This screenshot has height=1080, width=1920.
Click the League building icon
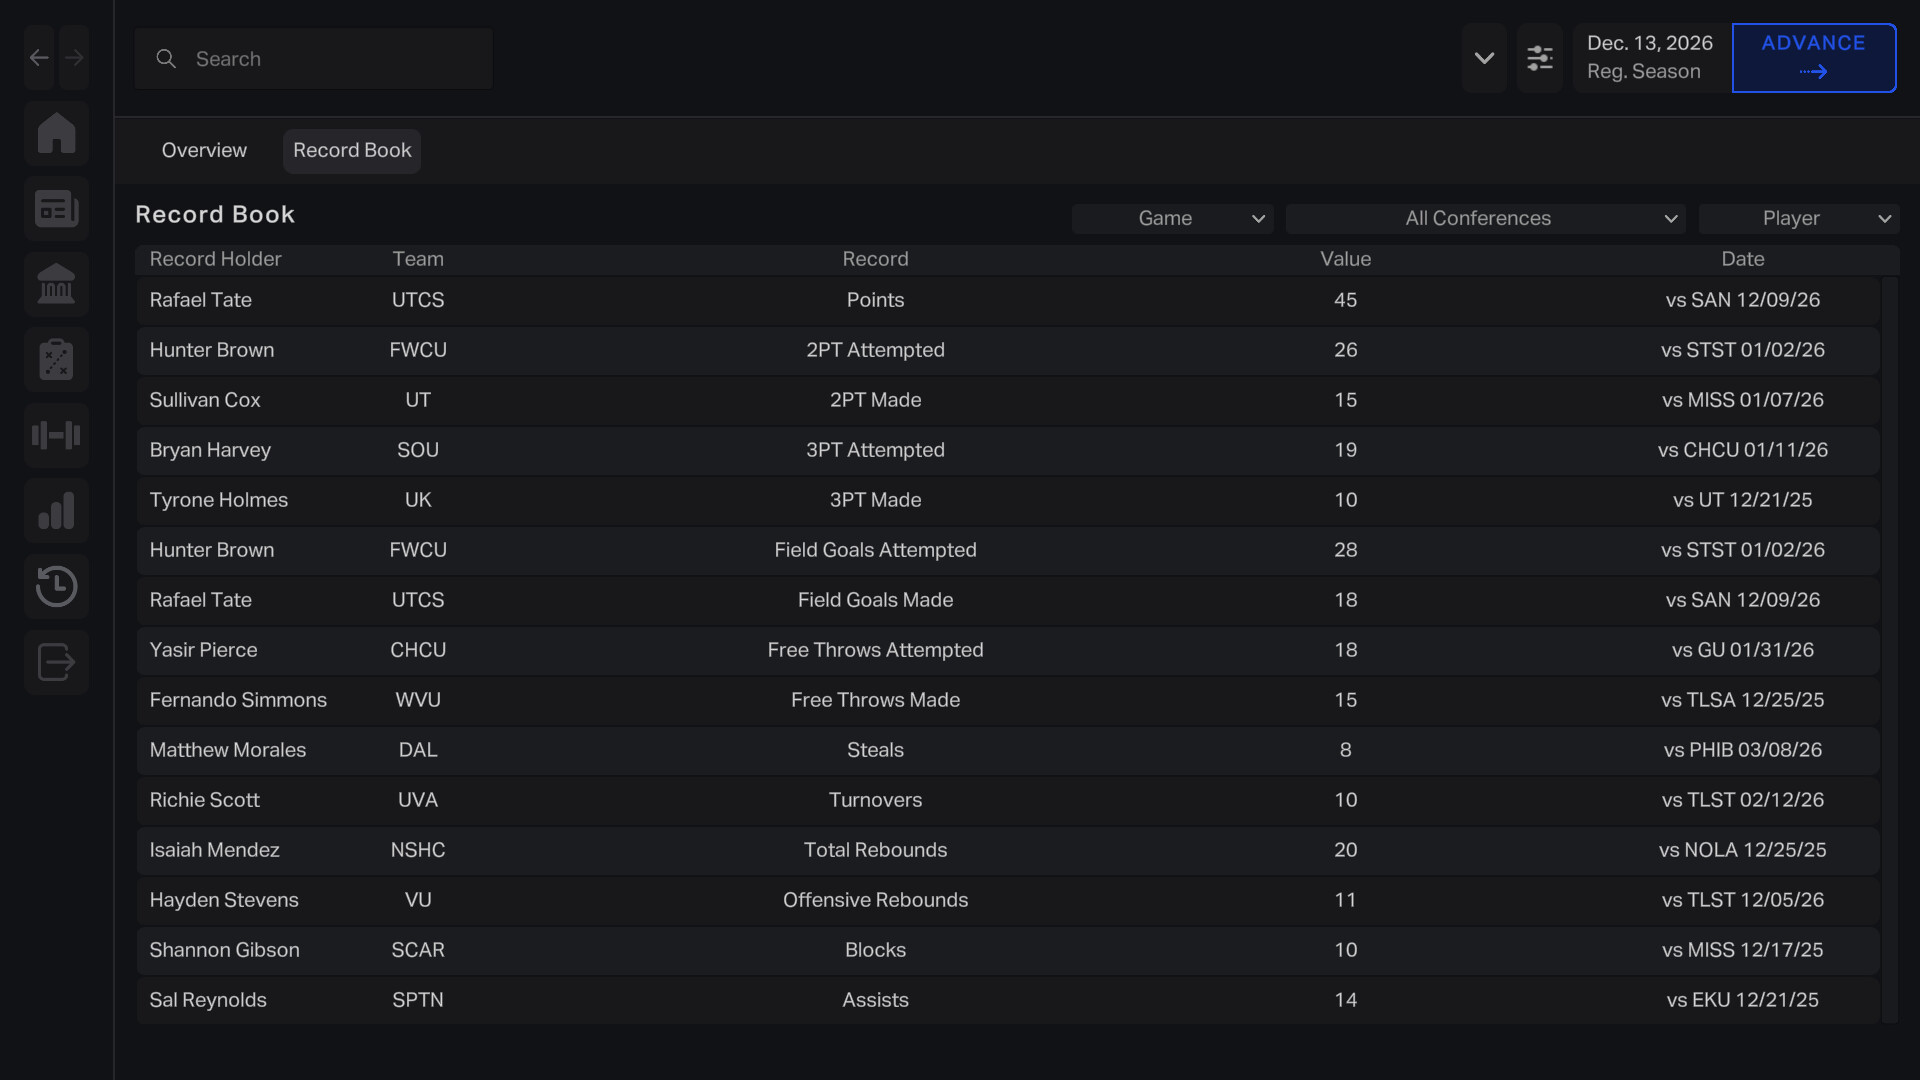[x=56, y=284]
